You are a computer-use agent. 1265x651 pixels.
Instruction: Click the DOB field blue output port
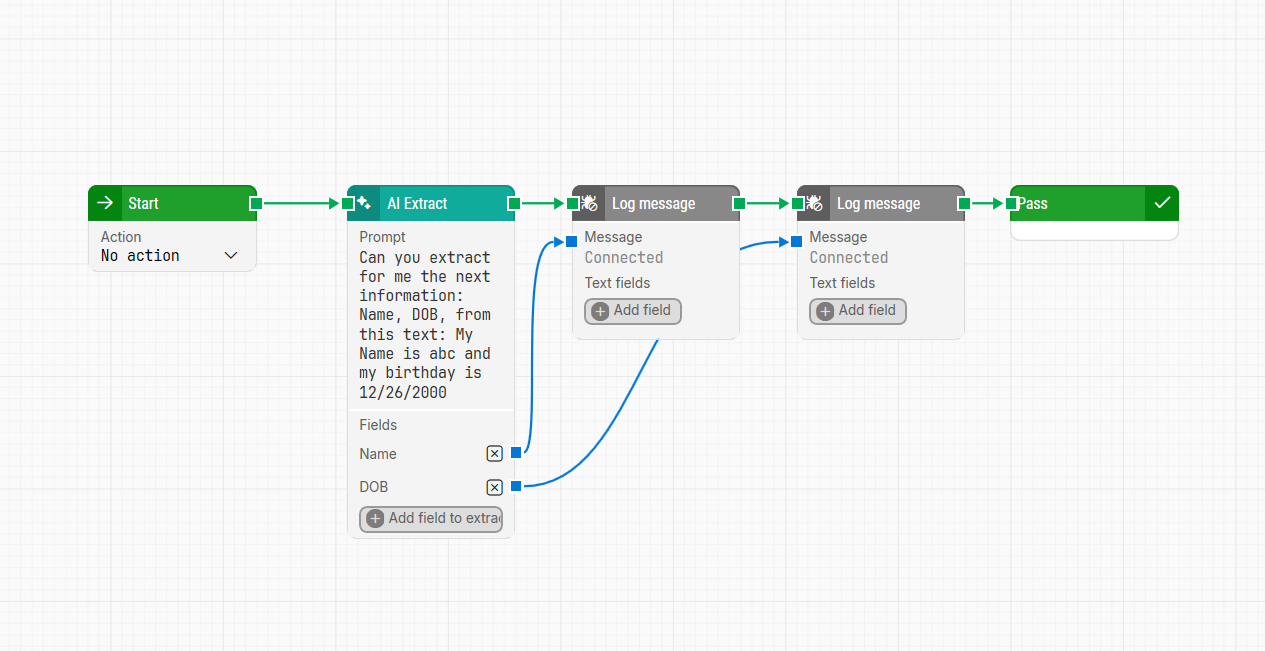(x=516, y=486)
